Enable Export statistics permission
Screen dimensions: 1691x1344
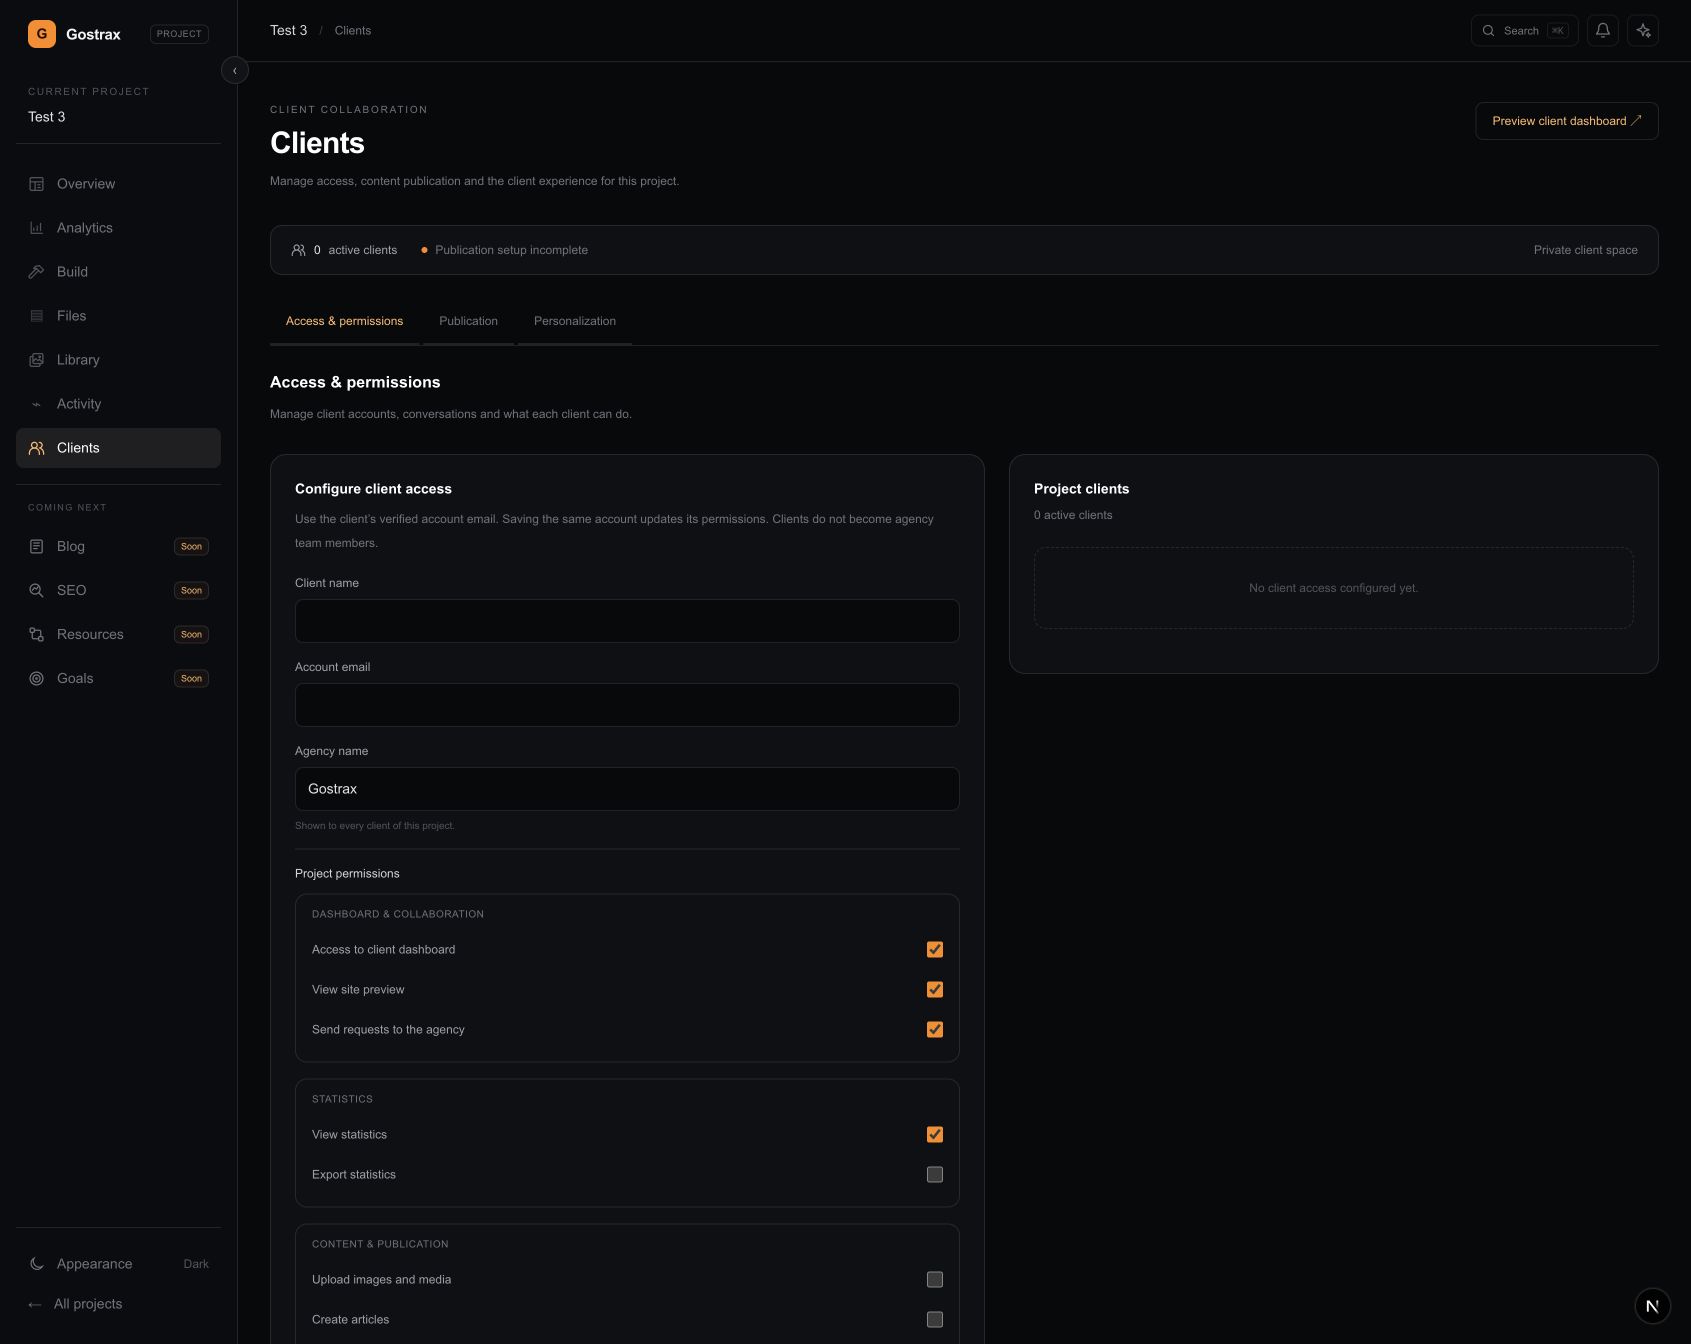point(935,1175)
